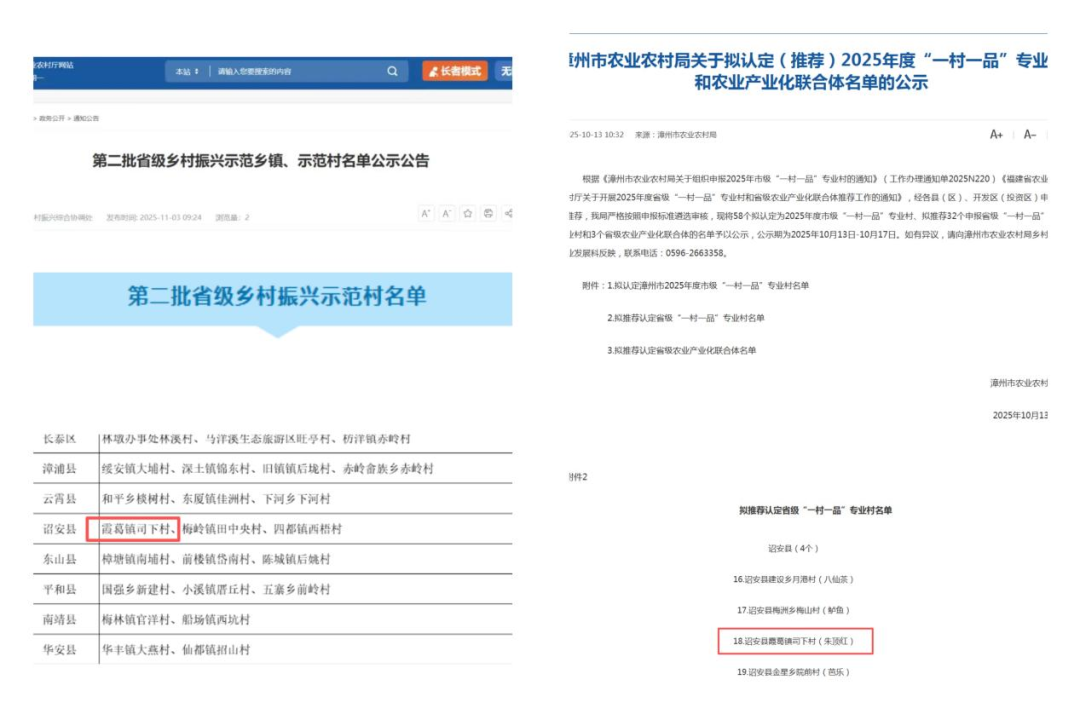Click the 诏安县 row label in table
This screenshot has height=720, width=1080.
point(59,529)
